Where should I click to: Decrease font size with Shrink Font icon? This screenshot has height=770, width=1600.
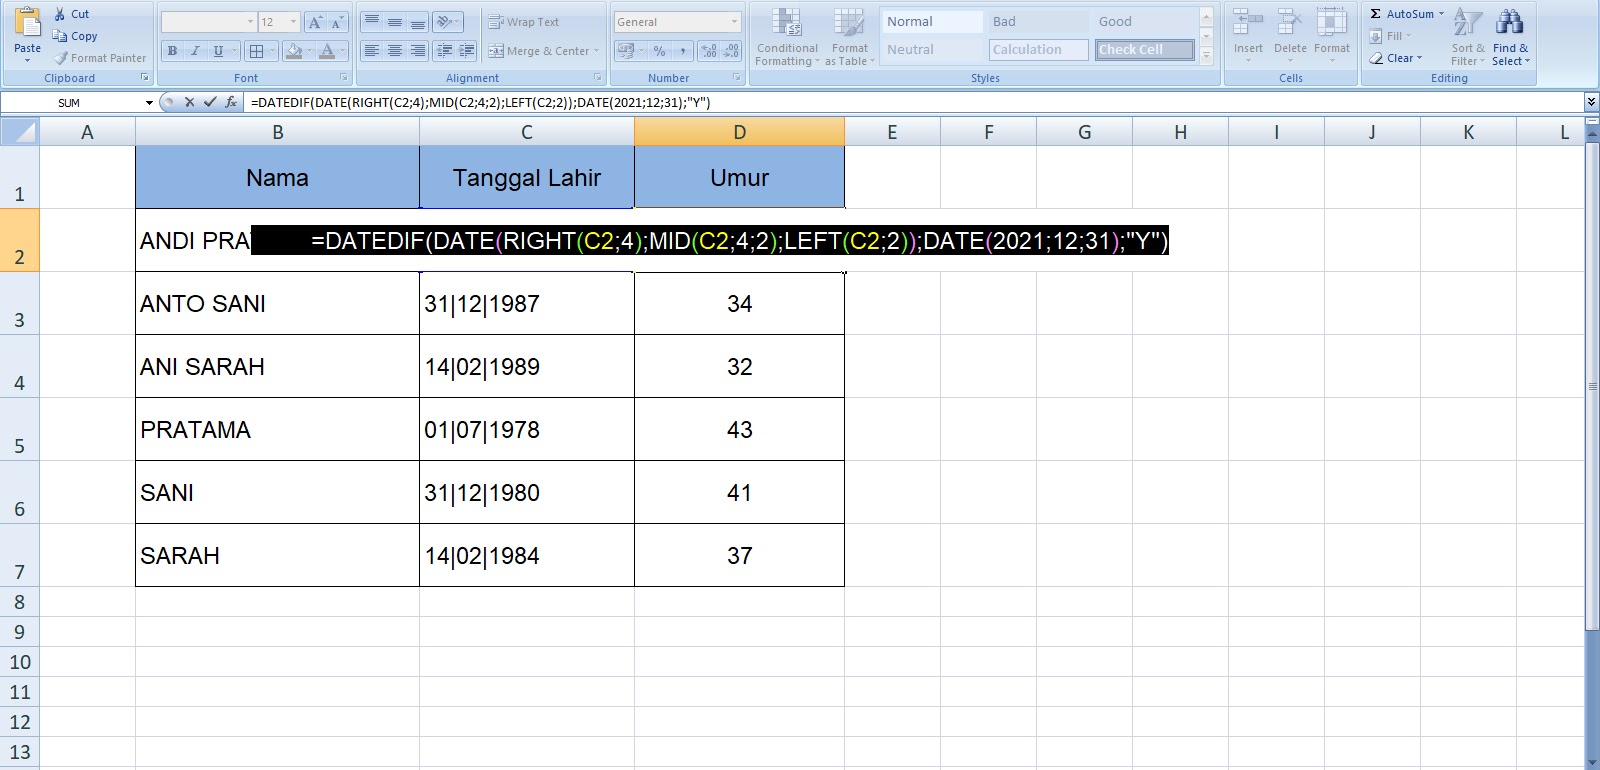337,22
